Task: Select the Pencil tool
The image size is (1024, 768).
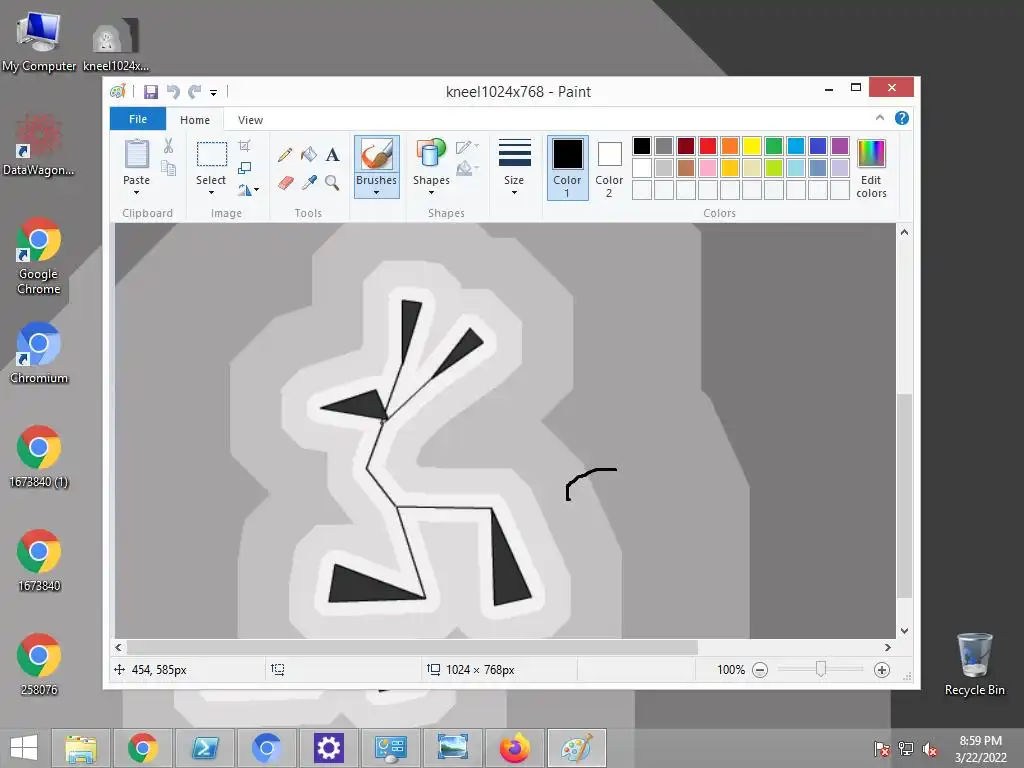Action: [285, 155]
